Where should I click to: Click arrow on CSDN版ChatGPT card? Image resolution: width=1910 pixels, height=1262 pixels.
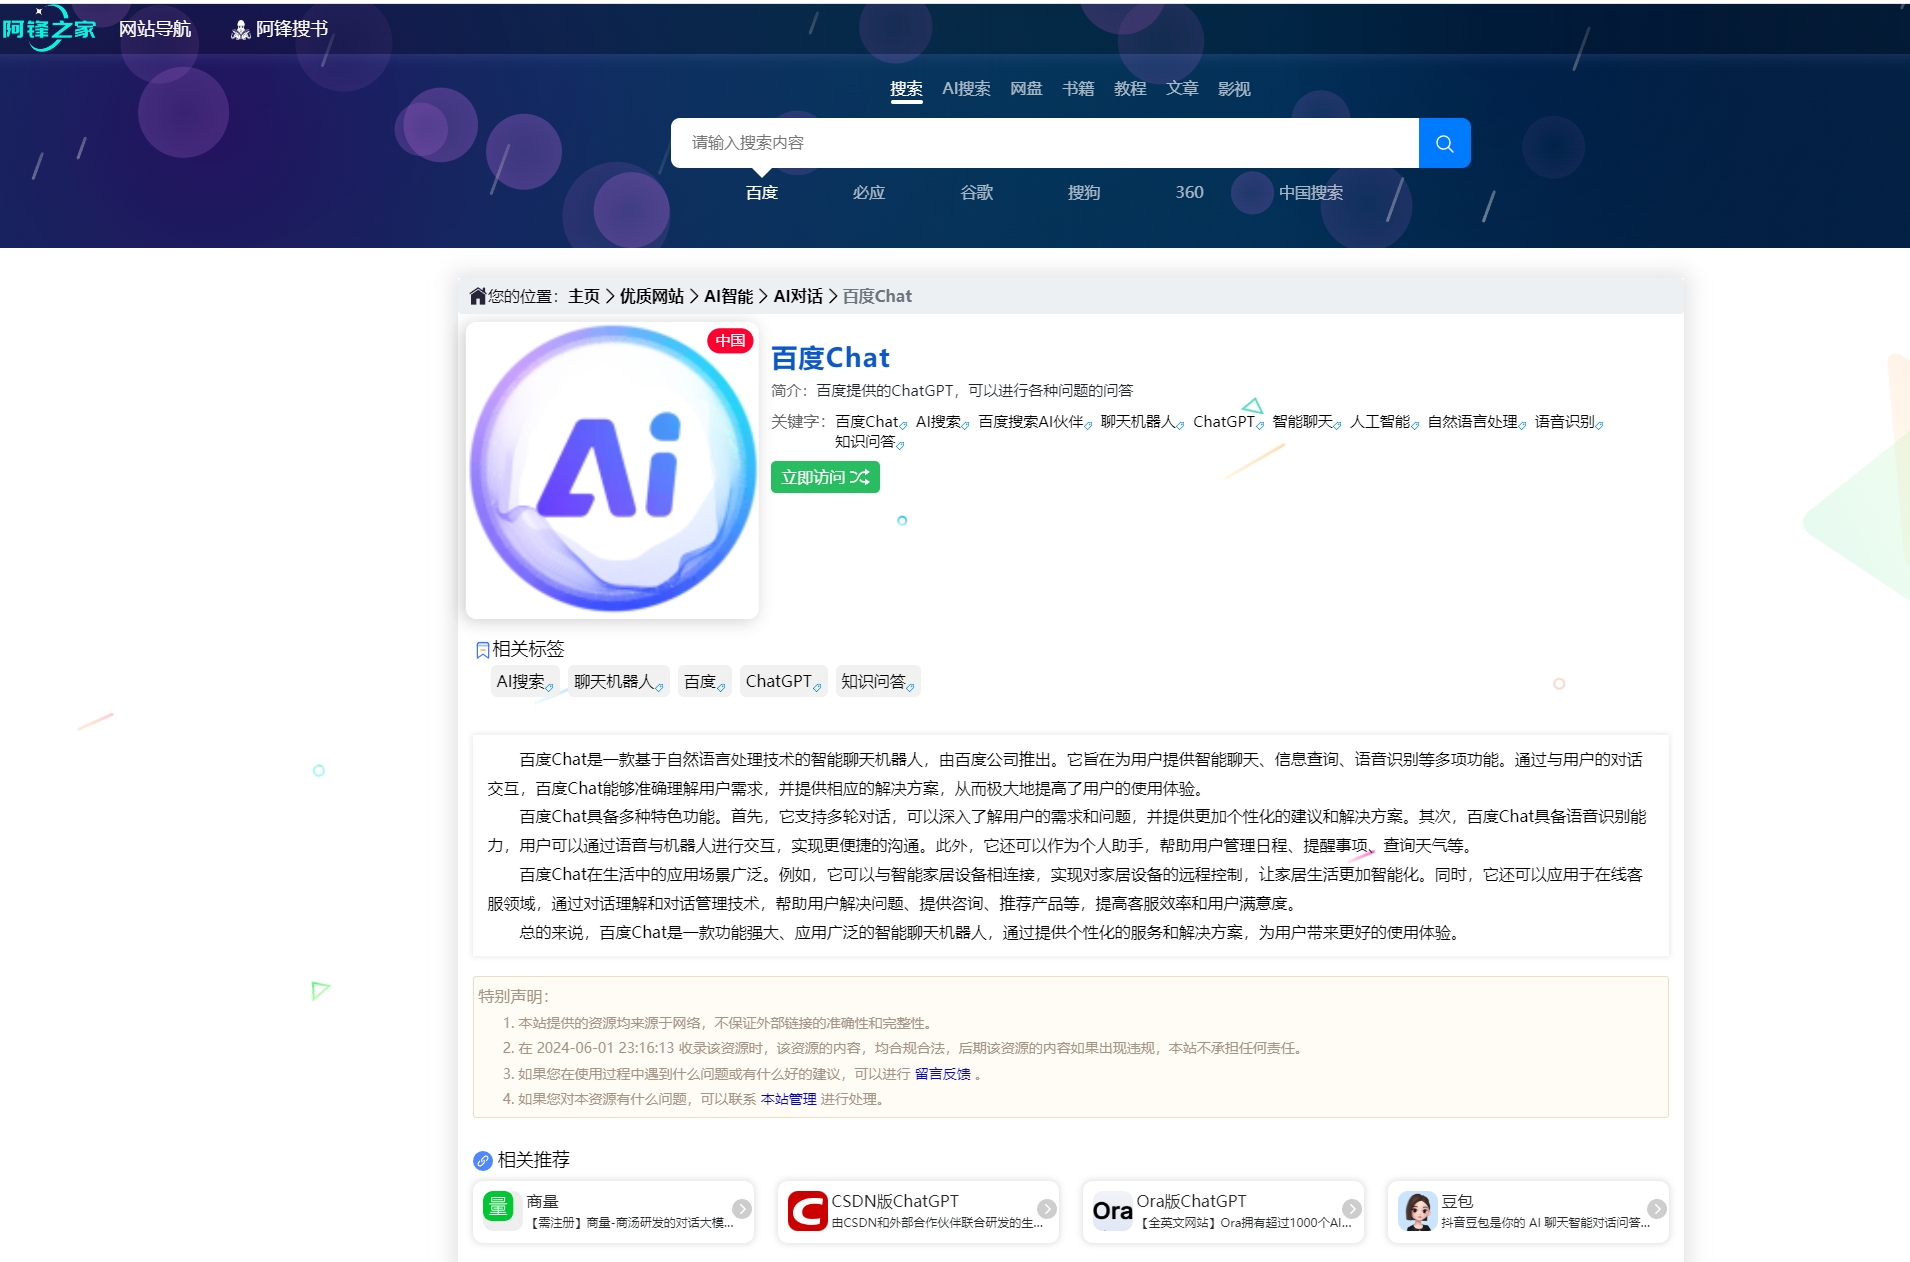click(1046, 1209)
